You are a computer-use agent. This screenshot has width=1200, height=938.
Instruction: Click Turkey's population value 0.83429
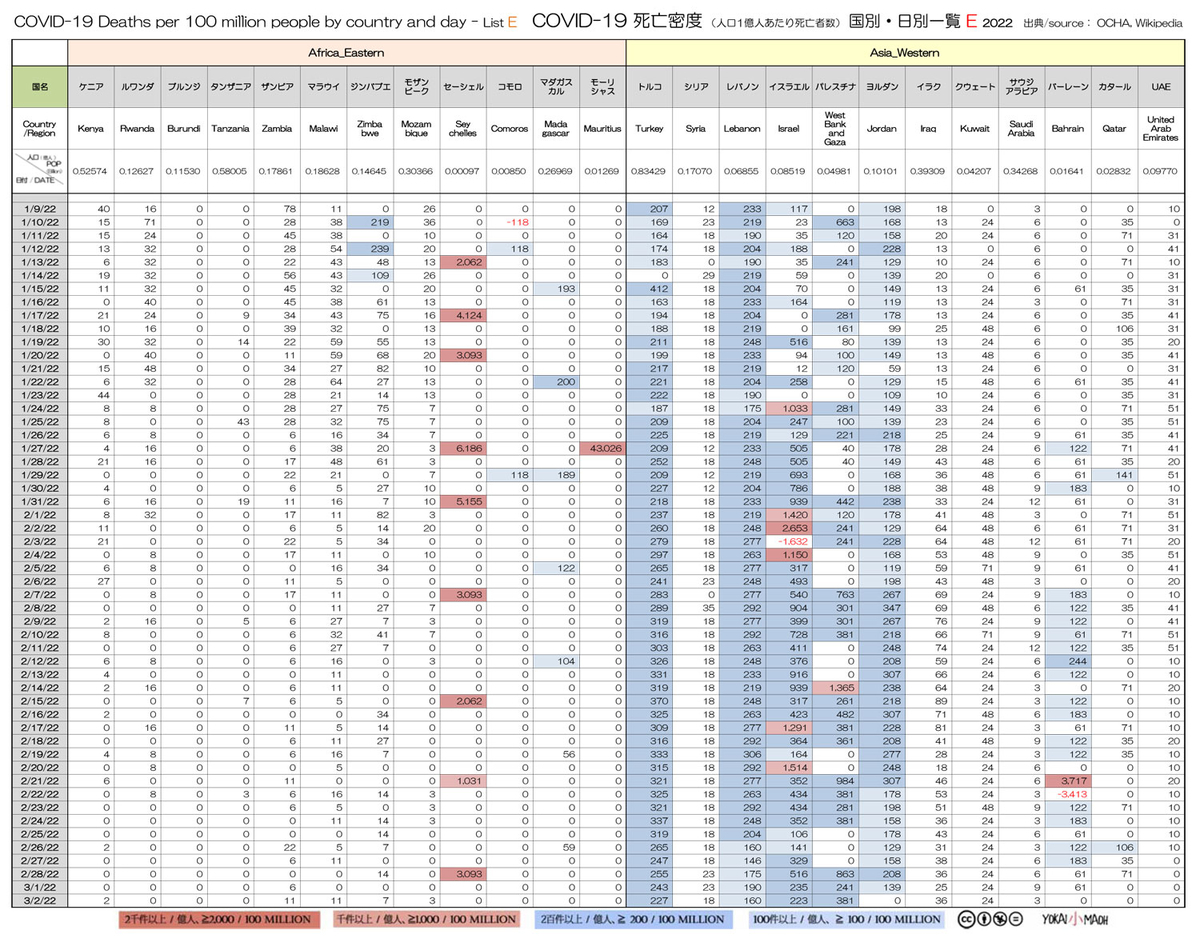pyautogui.click(x=650, y=172)
